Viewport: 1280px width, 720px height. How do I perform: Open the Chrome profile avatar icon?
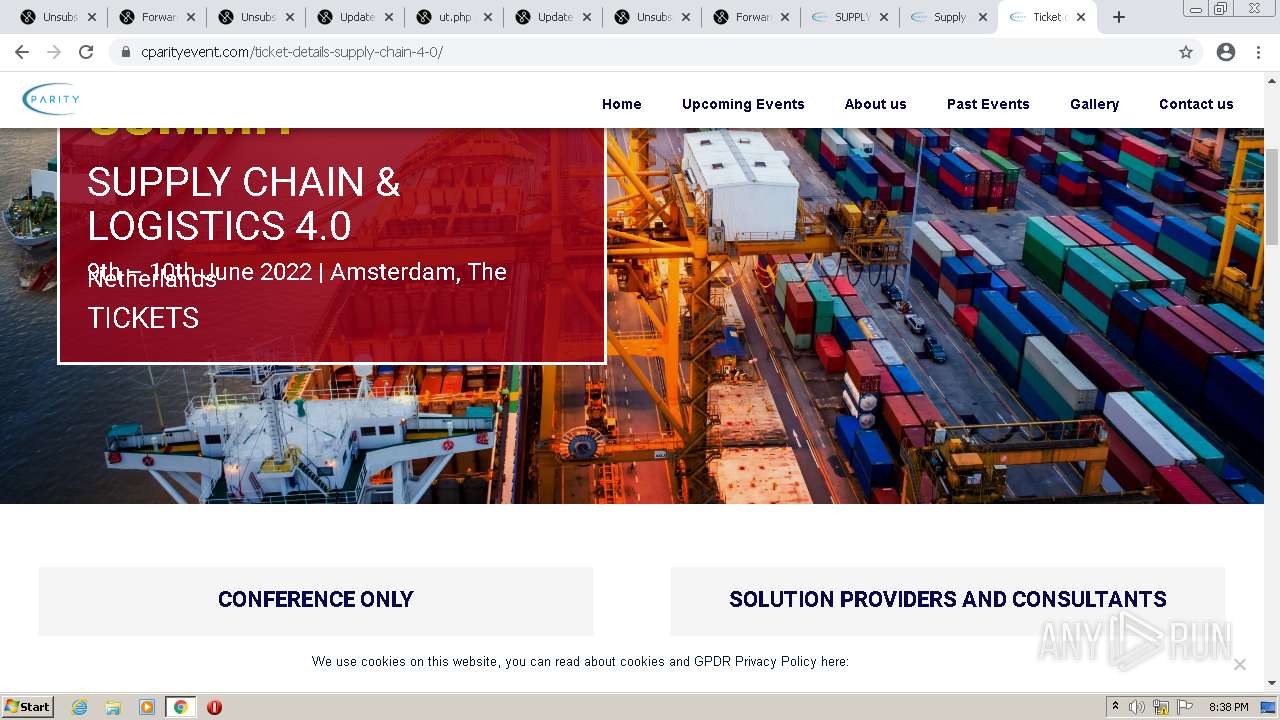(1226, 52)
